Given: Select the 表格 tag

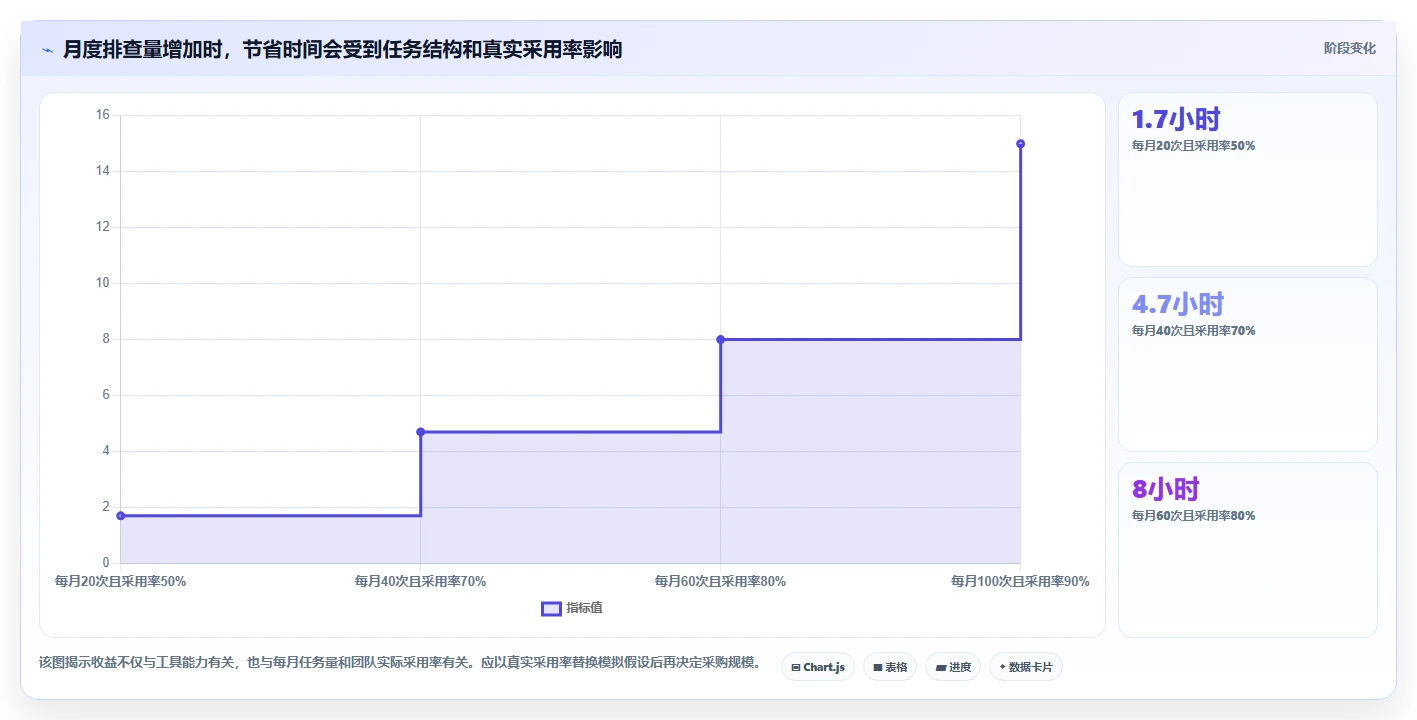Looking at the screenshot, I should pyautogui.click(x=890, y=667).
